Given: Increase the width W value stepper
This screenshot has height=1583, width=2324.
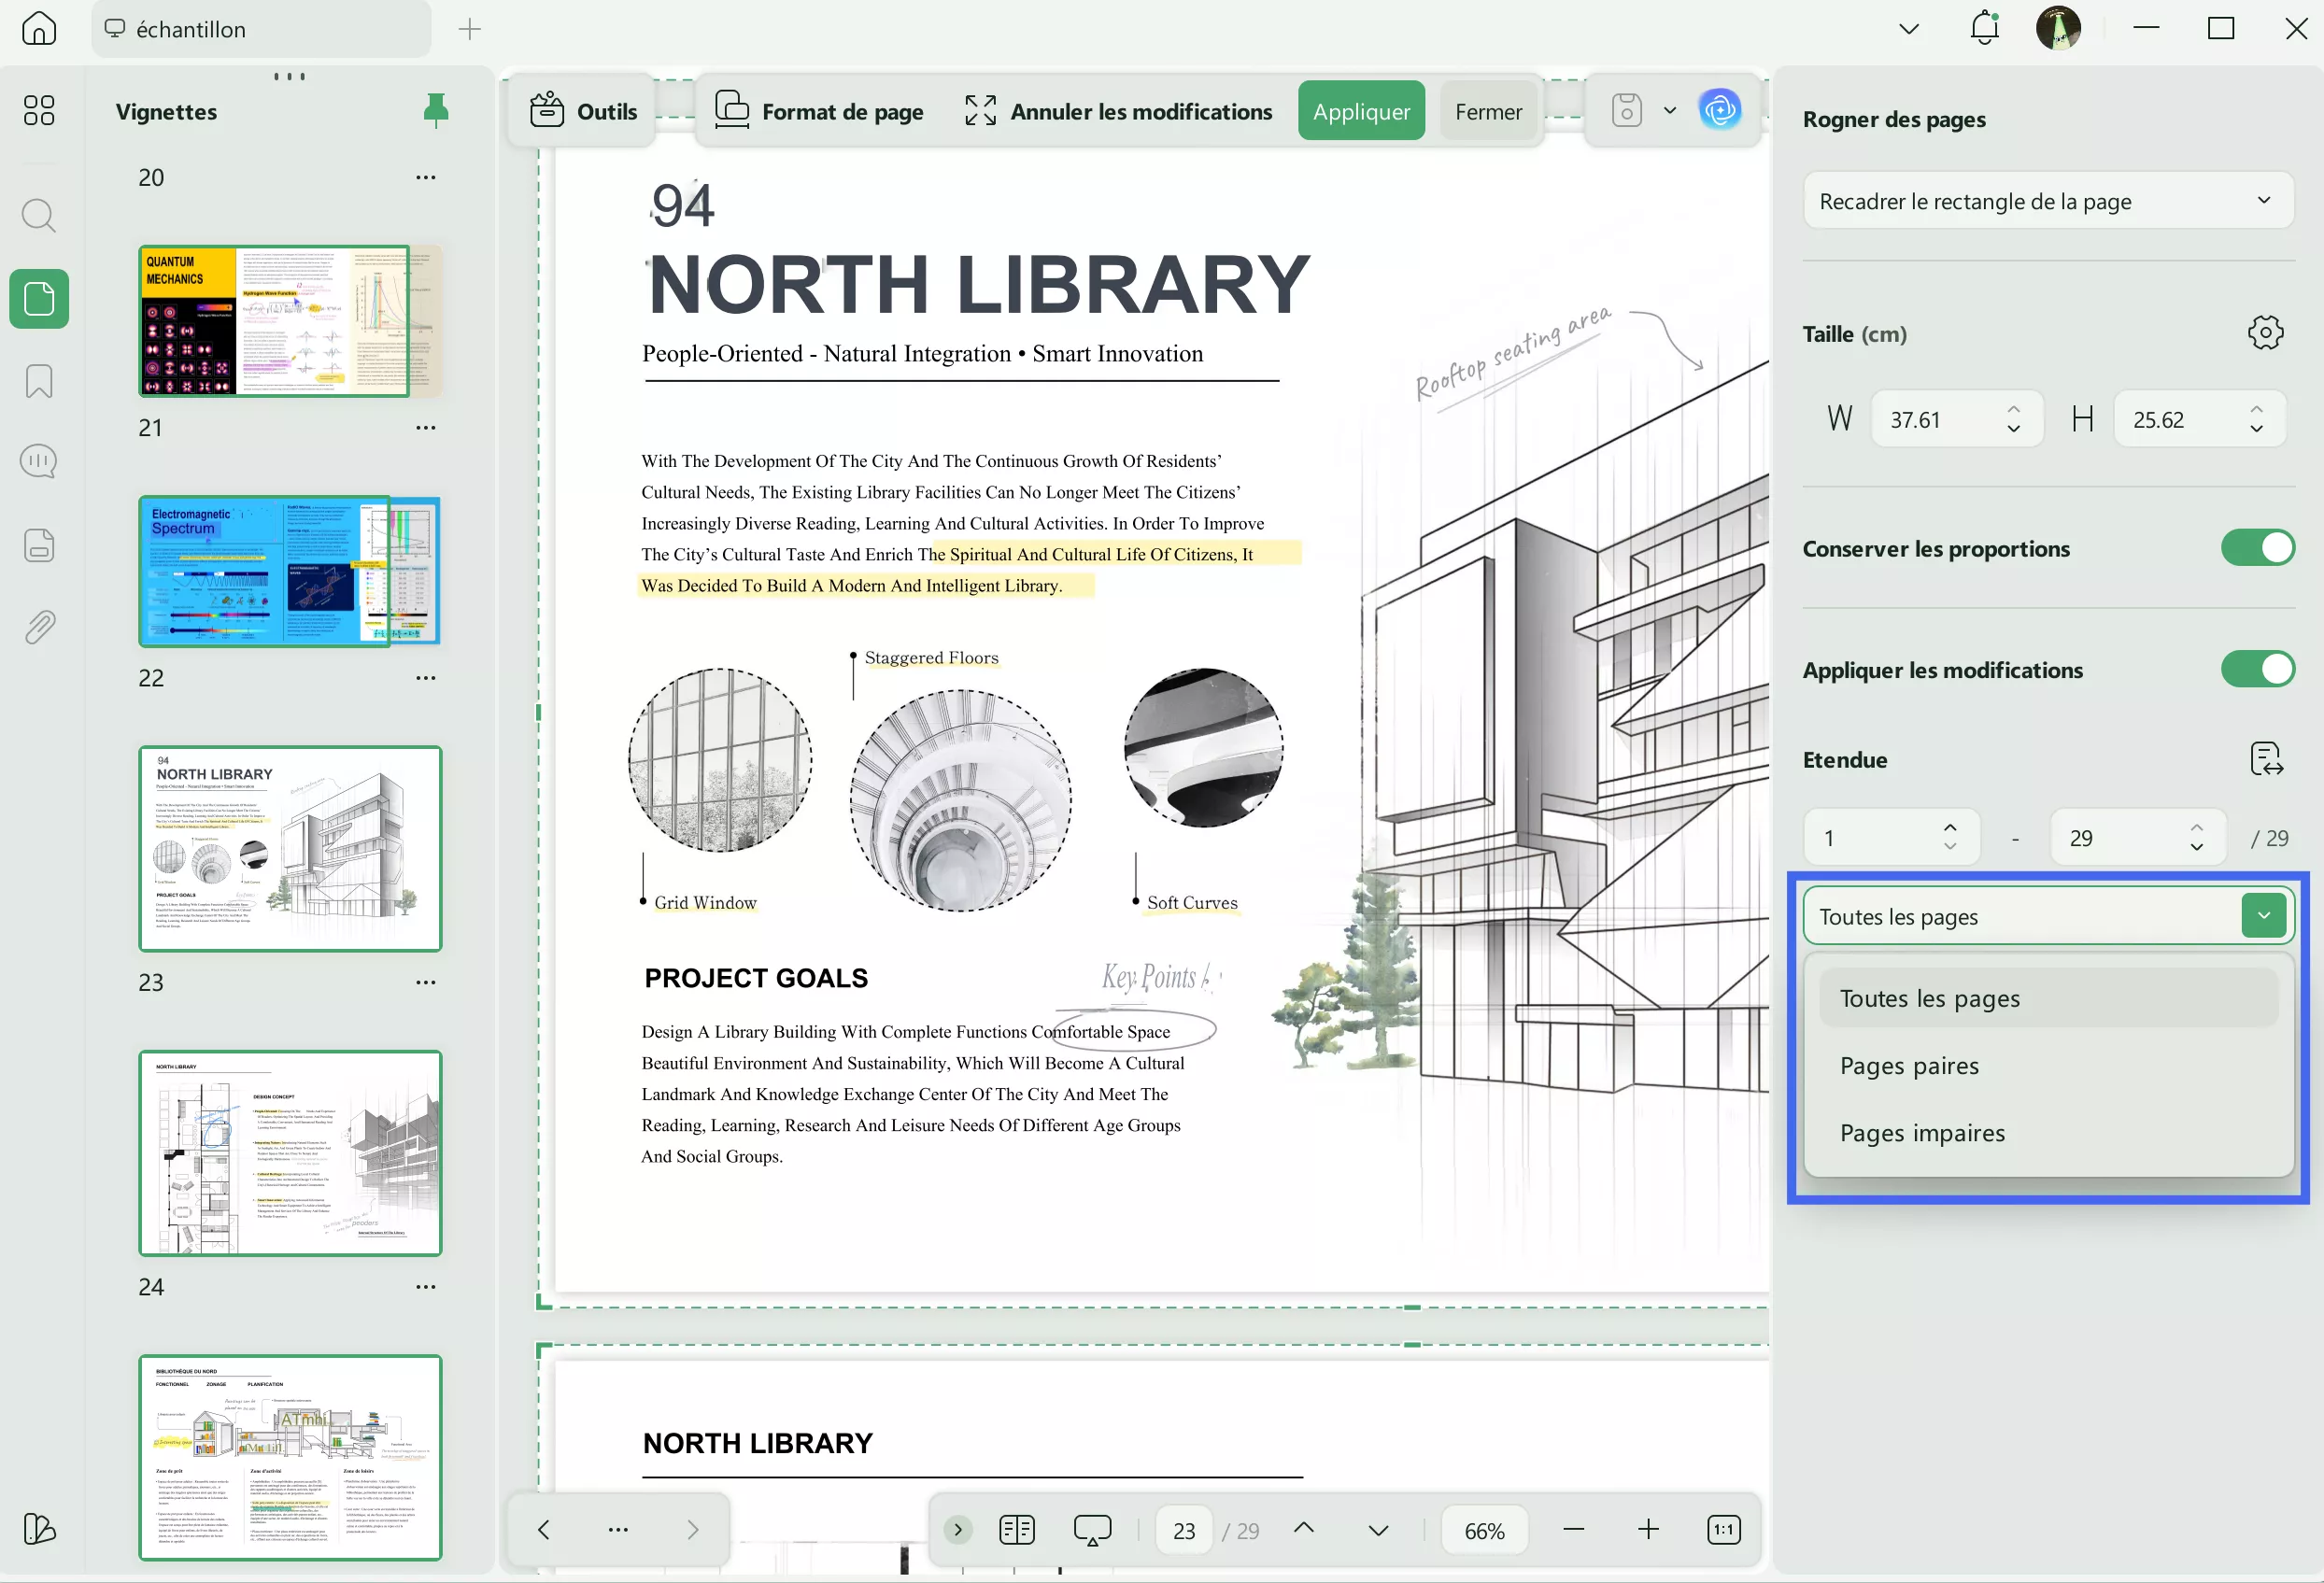Looking at the screenshot, I should pyautogui.click(x=2013, y=409).
